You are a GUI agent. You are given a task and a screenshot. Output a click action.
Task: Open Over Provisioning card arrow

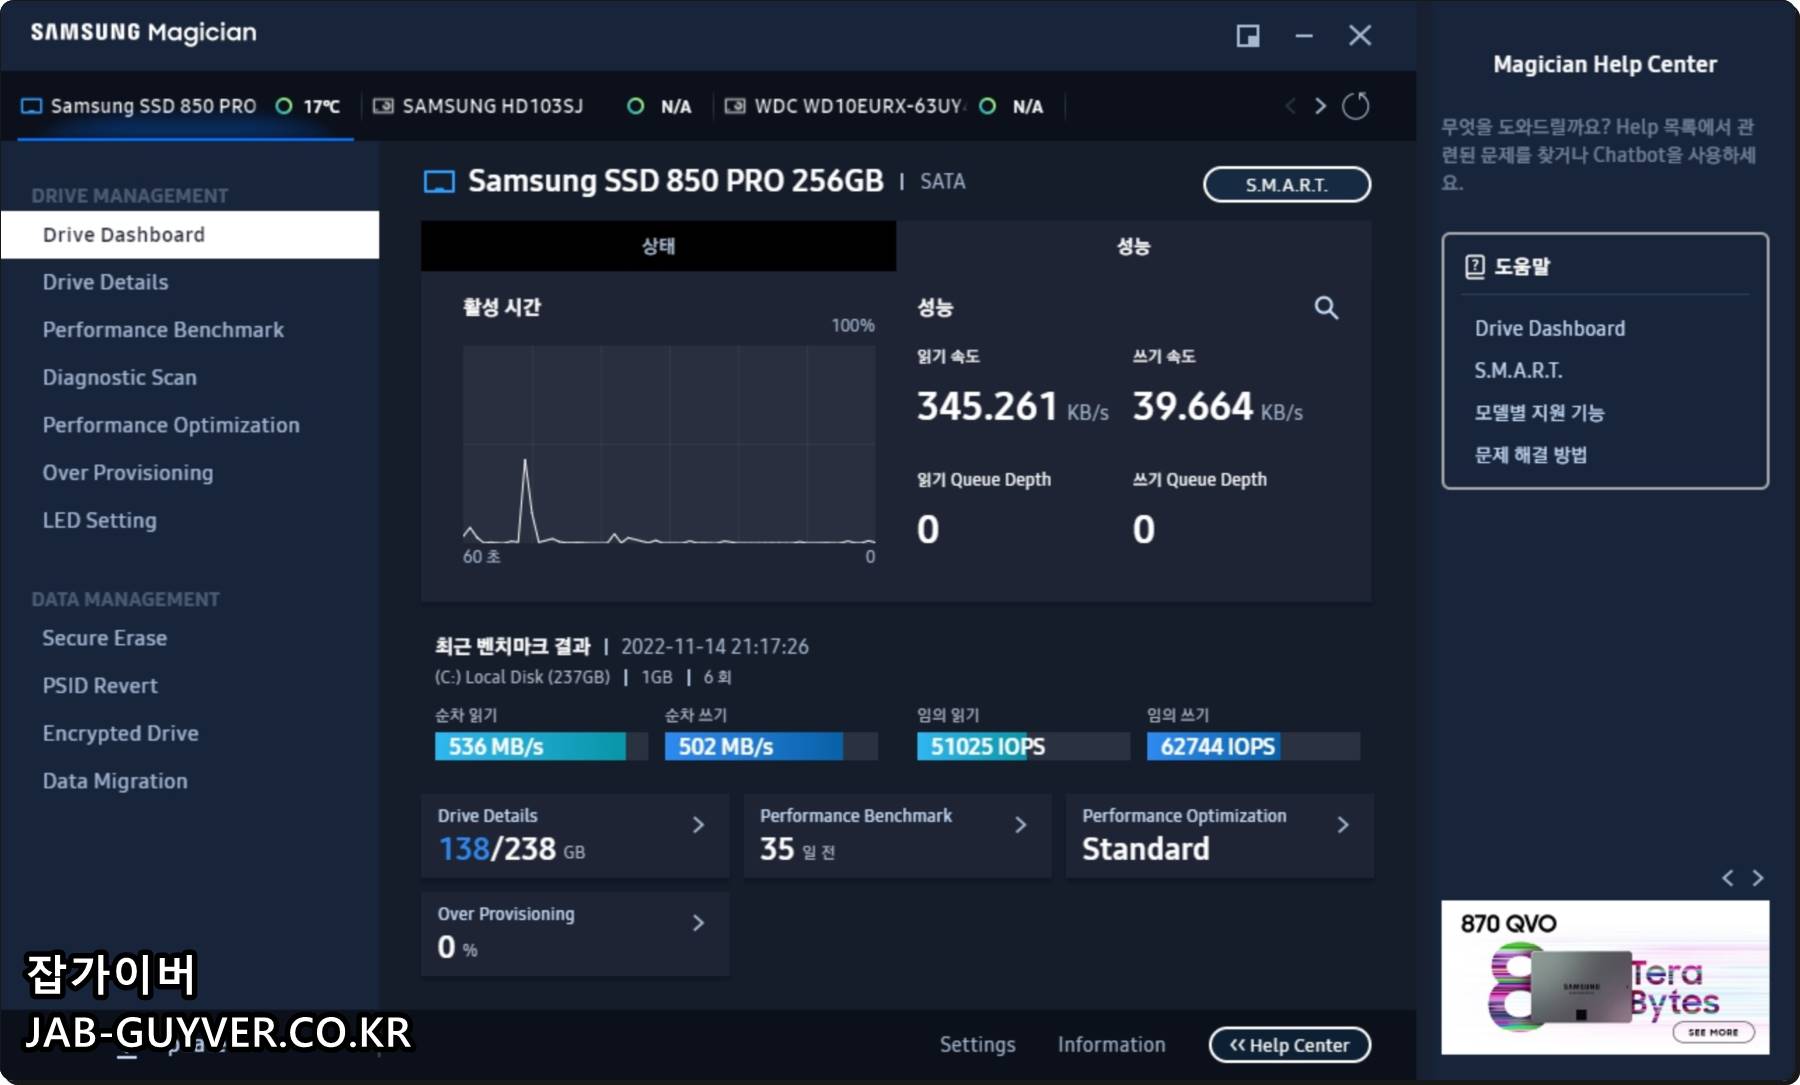(x=699, y=923)
